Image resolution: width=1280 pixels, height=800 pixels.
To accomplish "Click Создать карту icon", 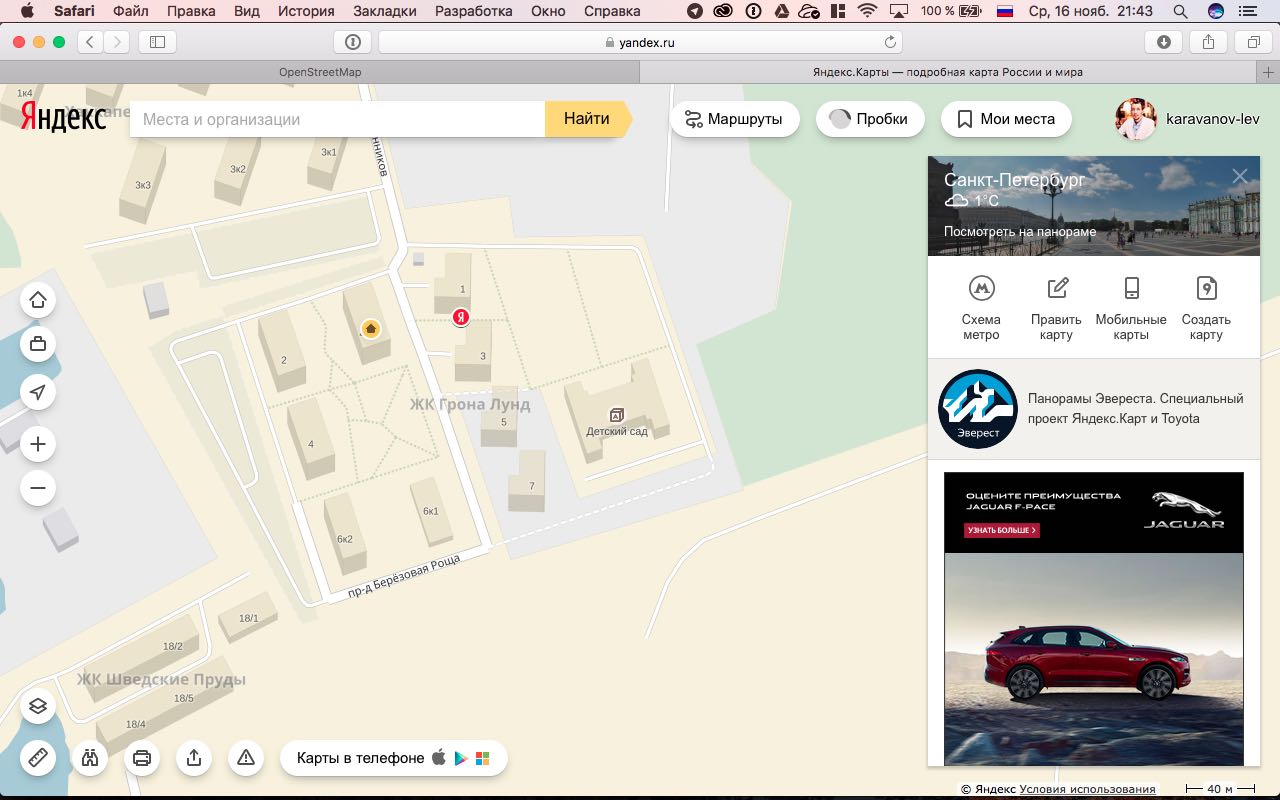I will tap(1206, 288).
